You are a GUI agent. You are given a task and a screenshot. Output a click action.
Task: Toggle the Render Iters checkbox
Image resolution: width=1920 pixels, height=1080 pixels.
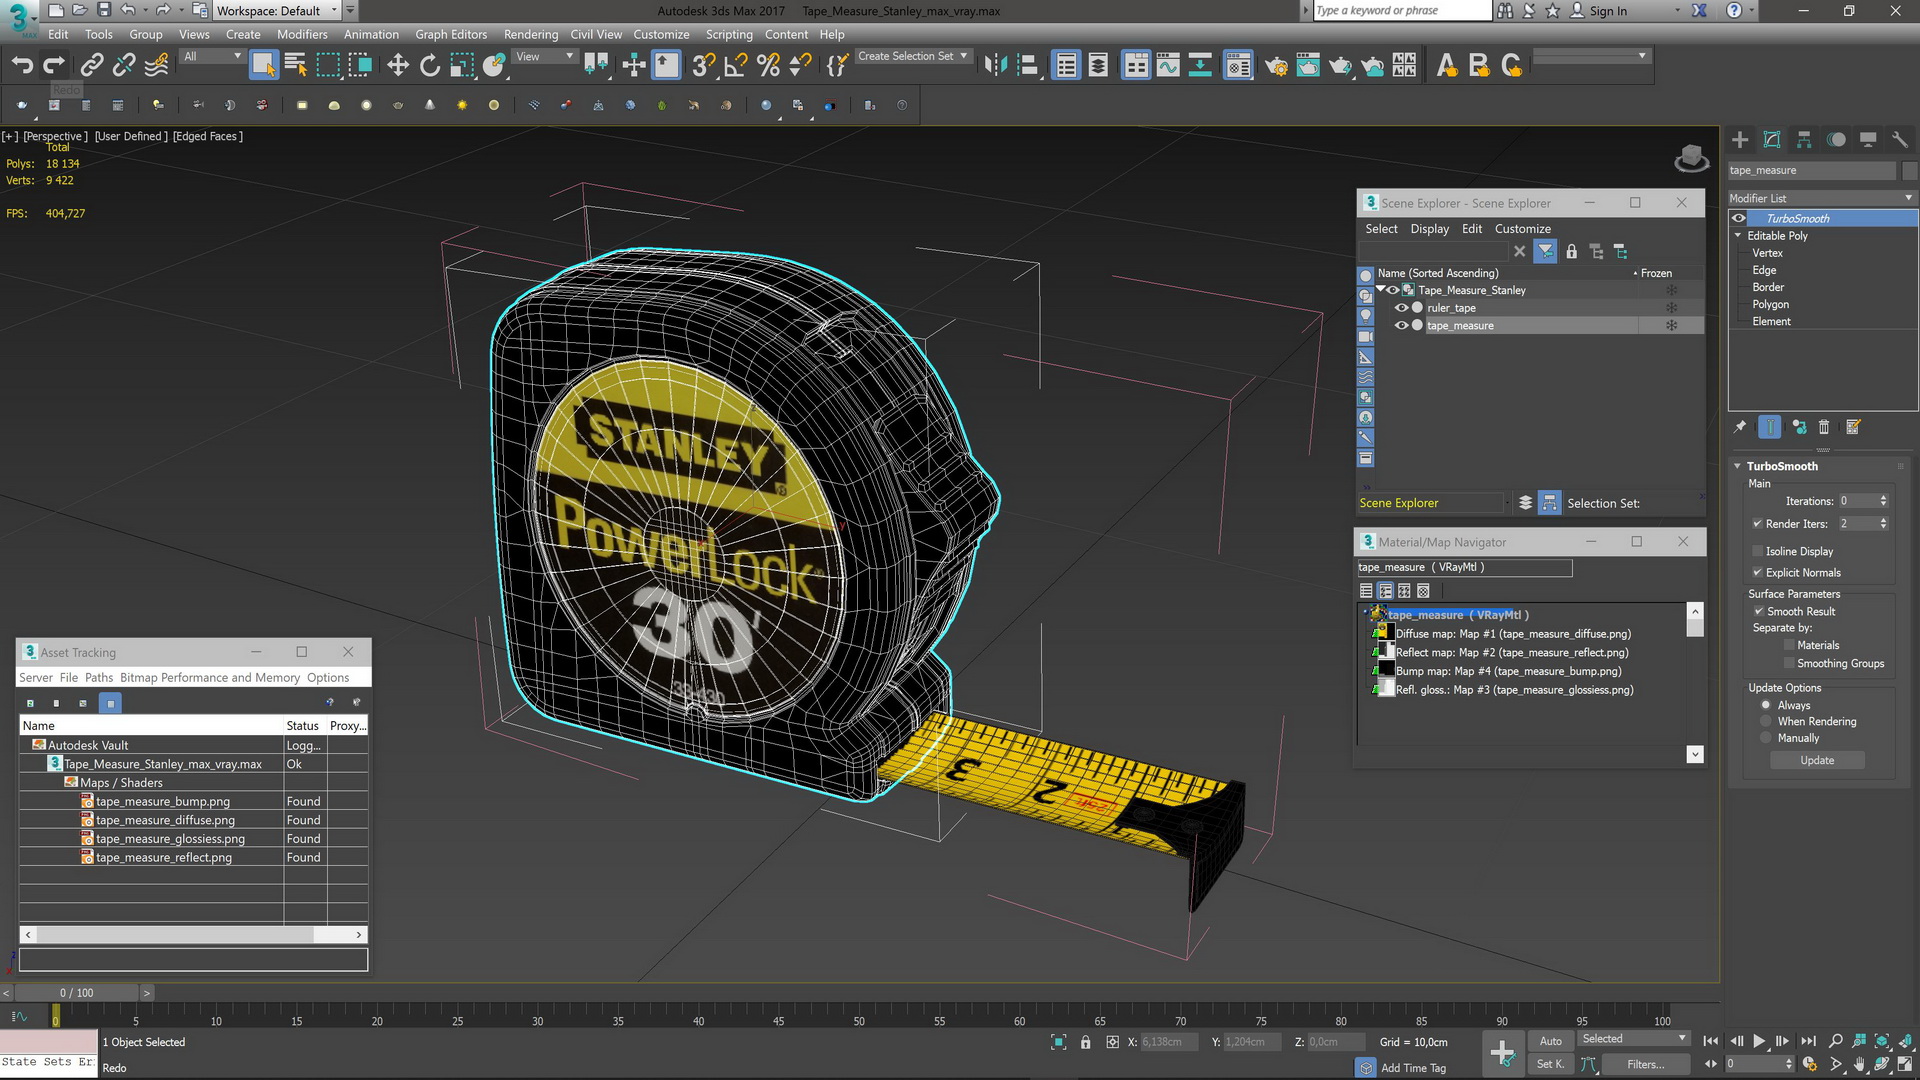1757,524
